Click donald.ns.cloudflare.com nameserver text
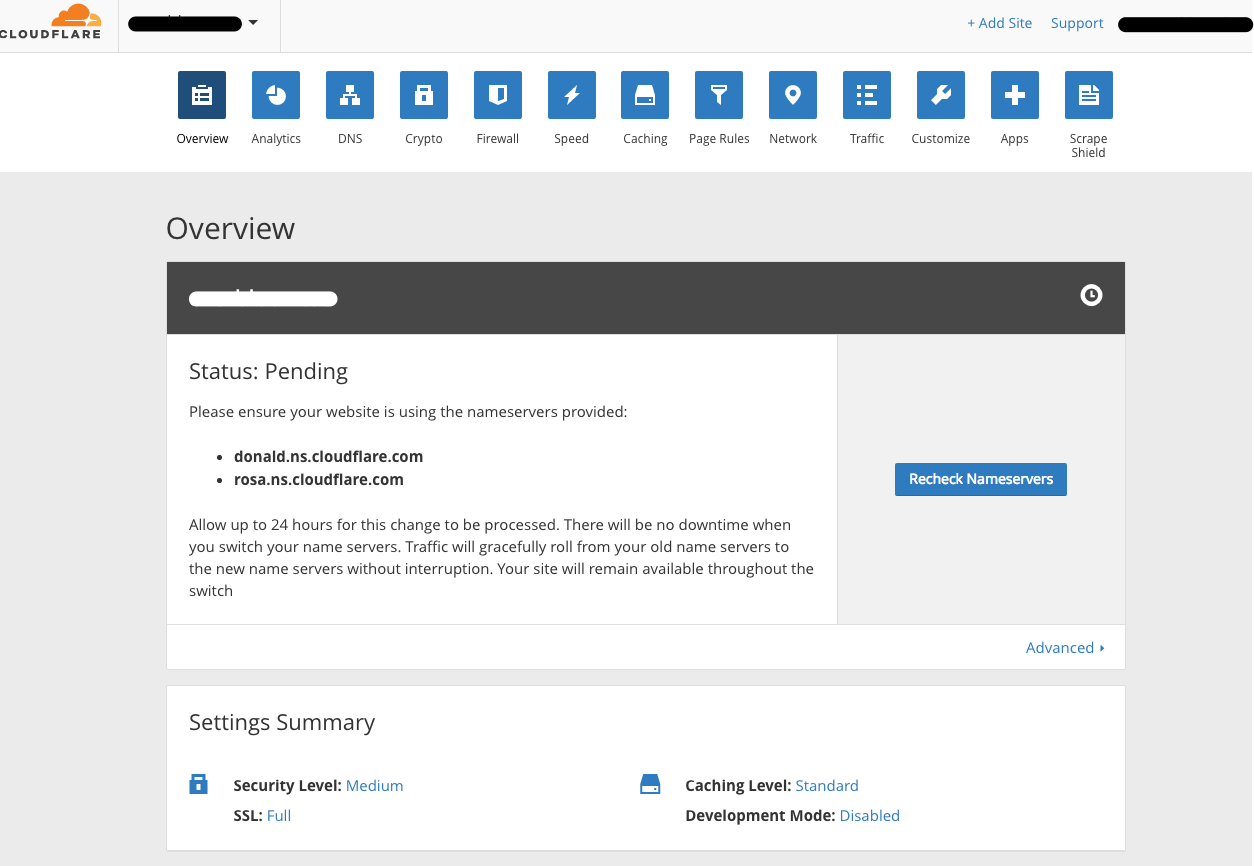Image resolution: width=1254 pixels, height=866 pixels. pos(328,456)
